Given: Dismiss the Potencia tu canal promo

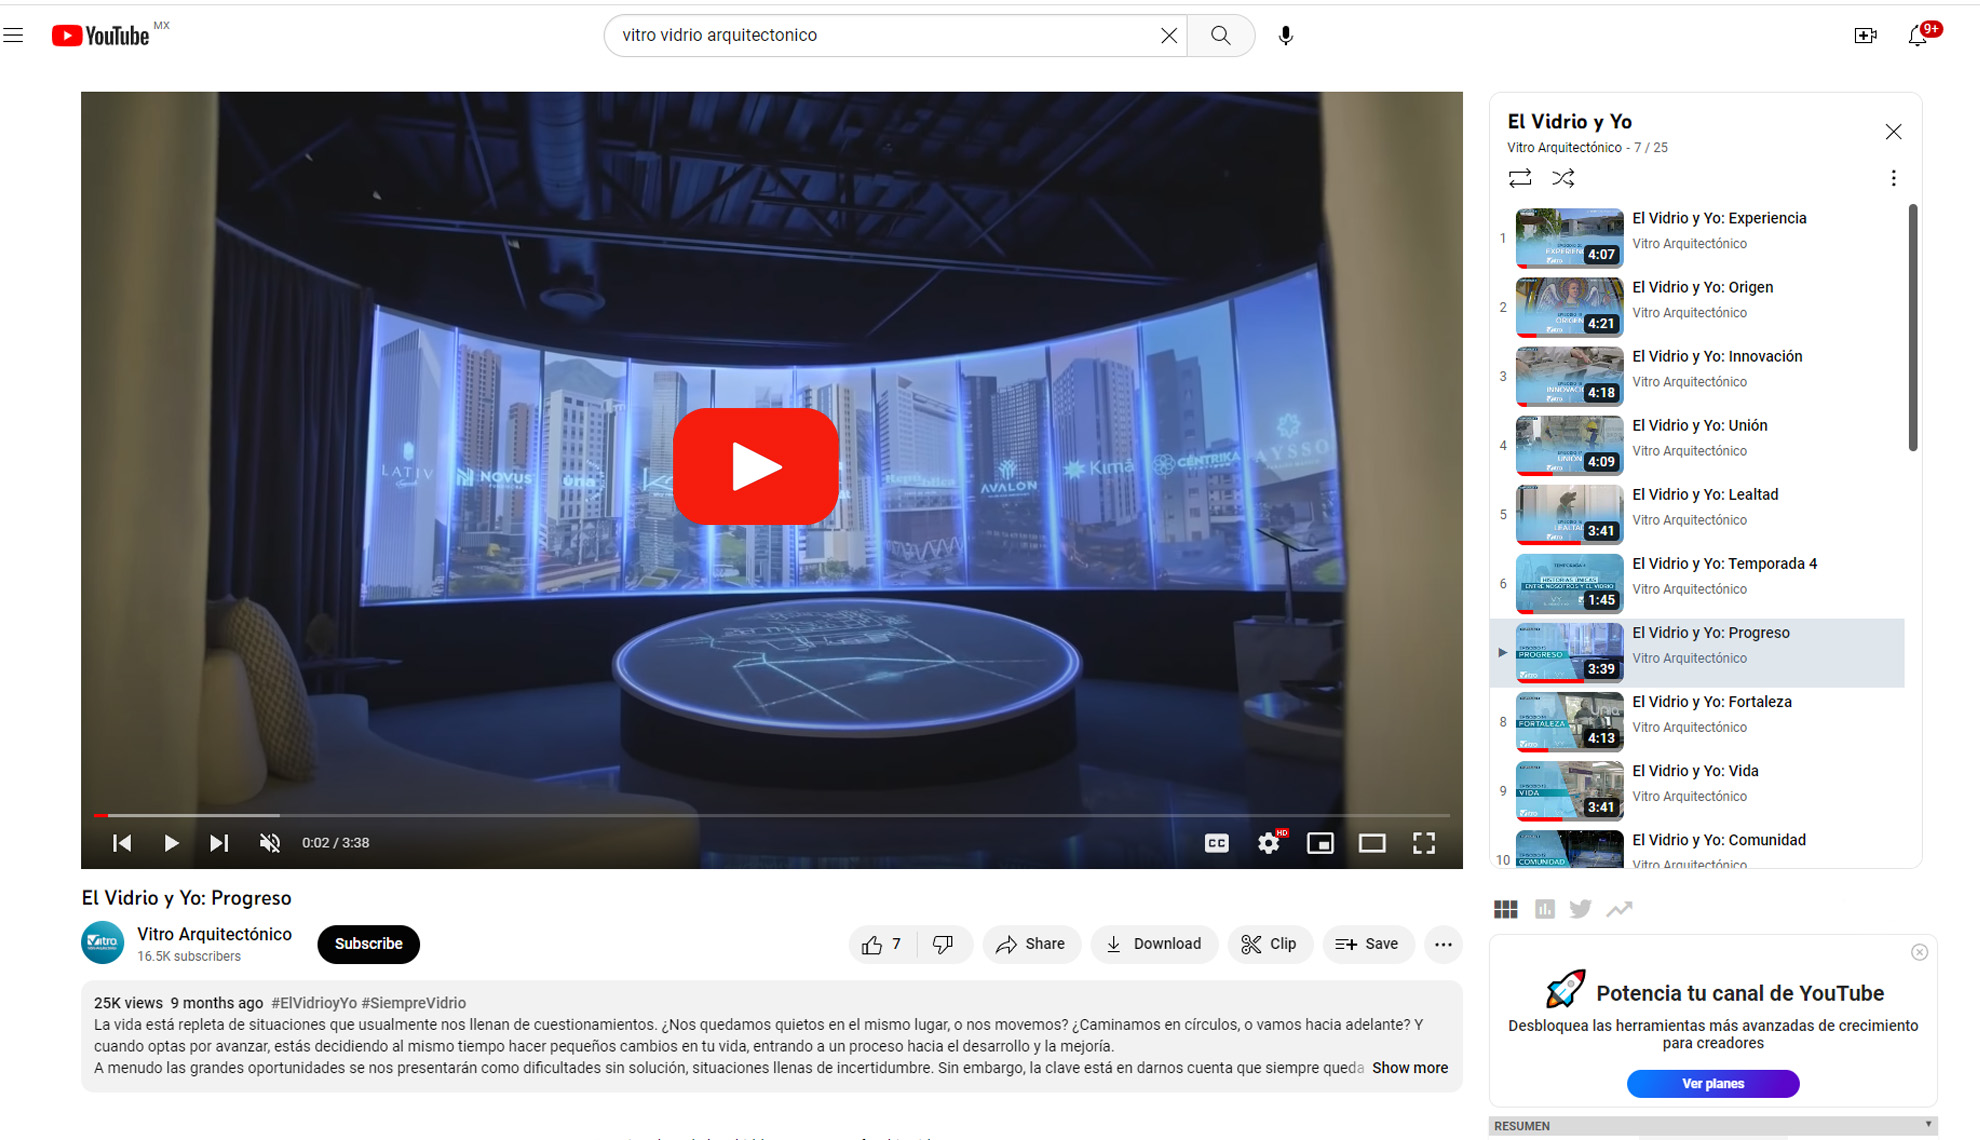Looking at the screenshot, I should (x=1919, y=952).
